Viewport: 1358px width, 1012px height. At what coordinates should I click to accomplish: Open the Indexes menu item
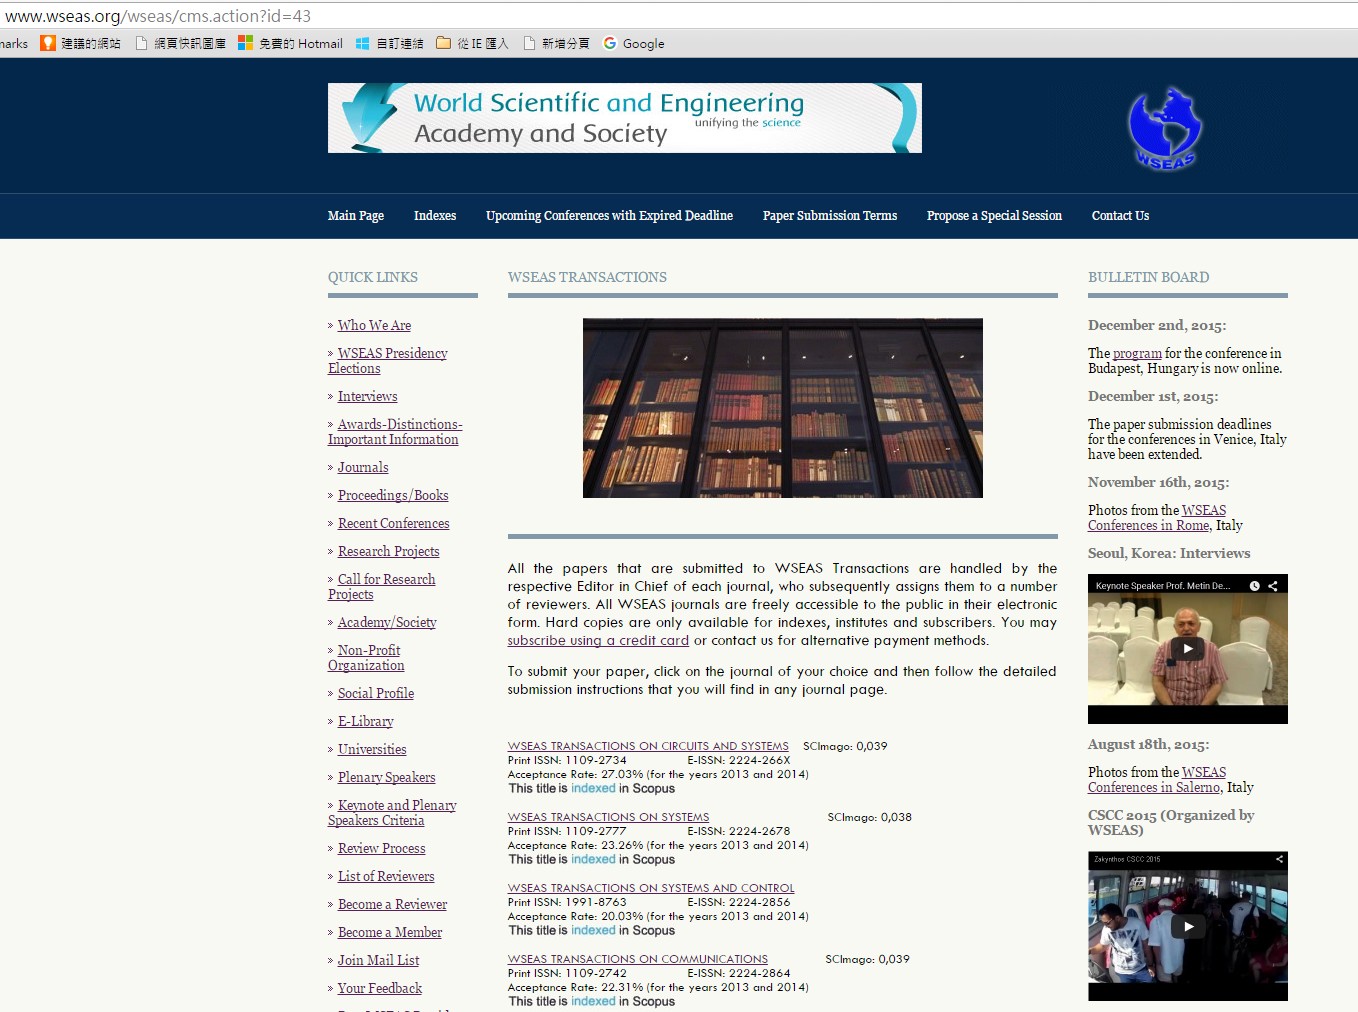(435, 216)
